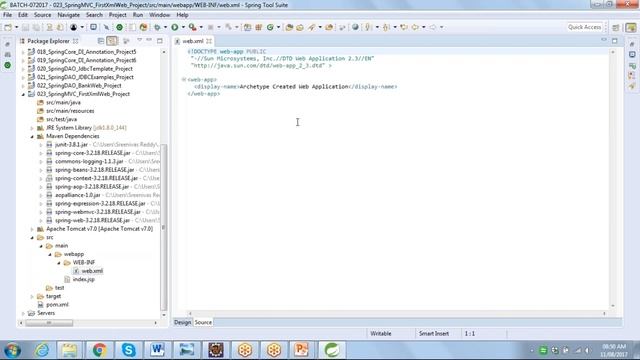Click the Smart Insert status bar entry
The image size is (640, 360).
(x=433, y=334)
